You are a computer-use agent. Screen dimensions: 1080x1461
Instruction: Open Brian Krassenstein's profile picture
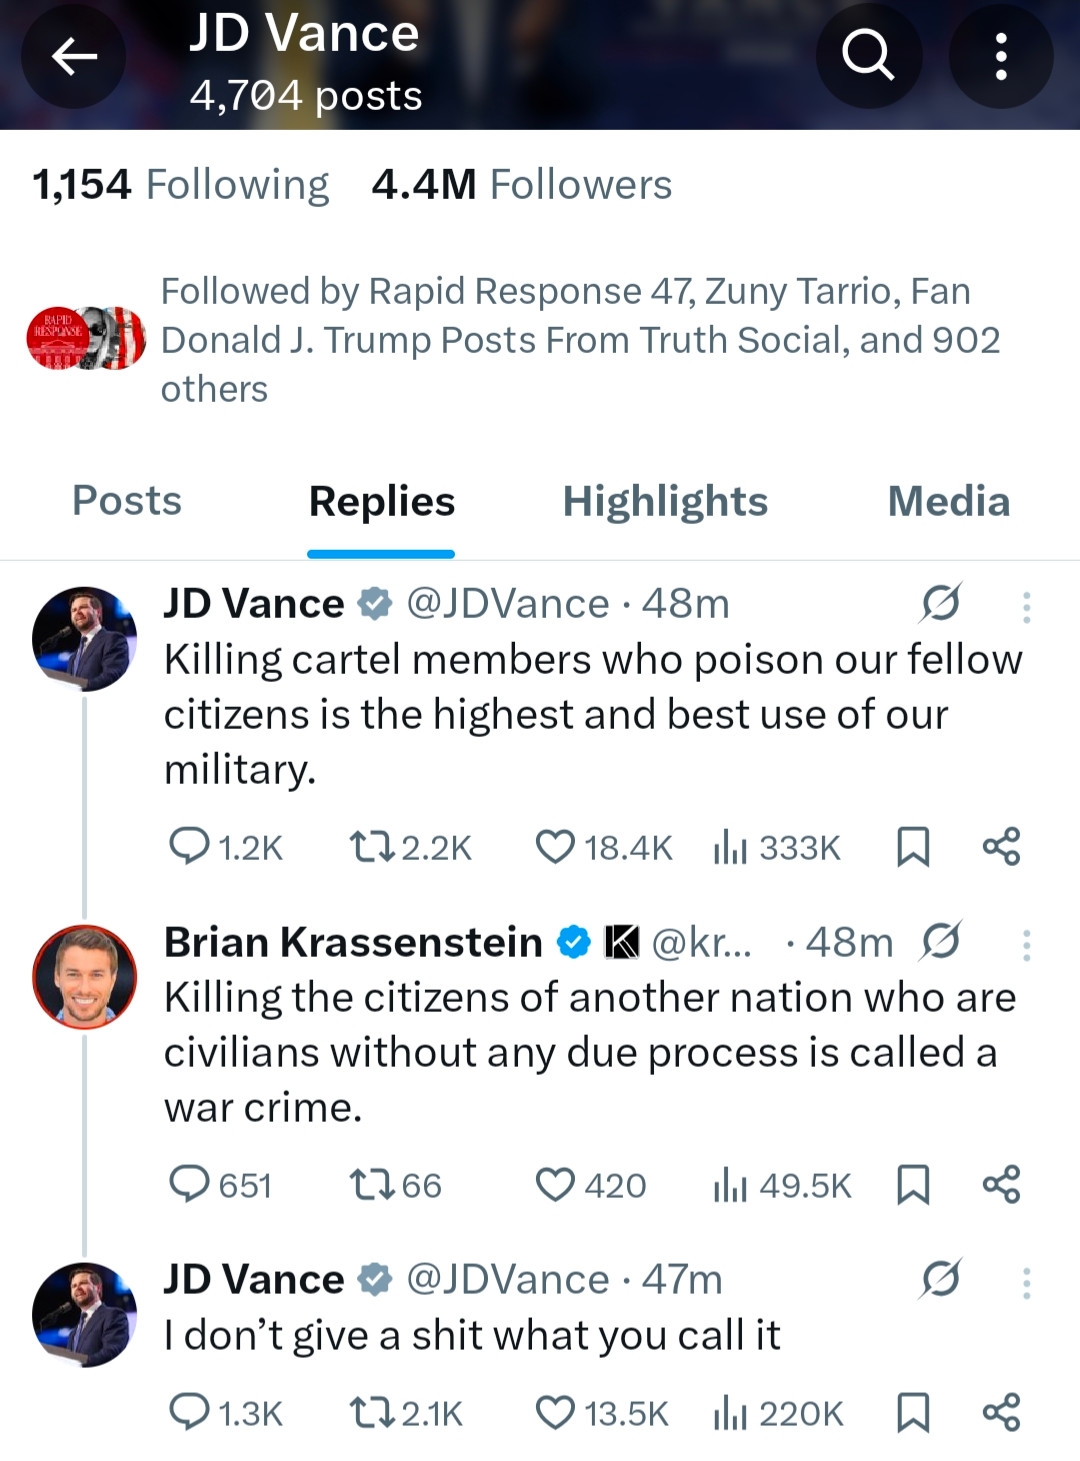(85, 977)
